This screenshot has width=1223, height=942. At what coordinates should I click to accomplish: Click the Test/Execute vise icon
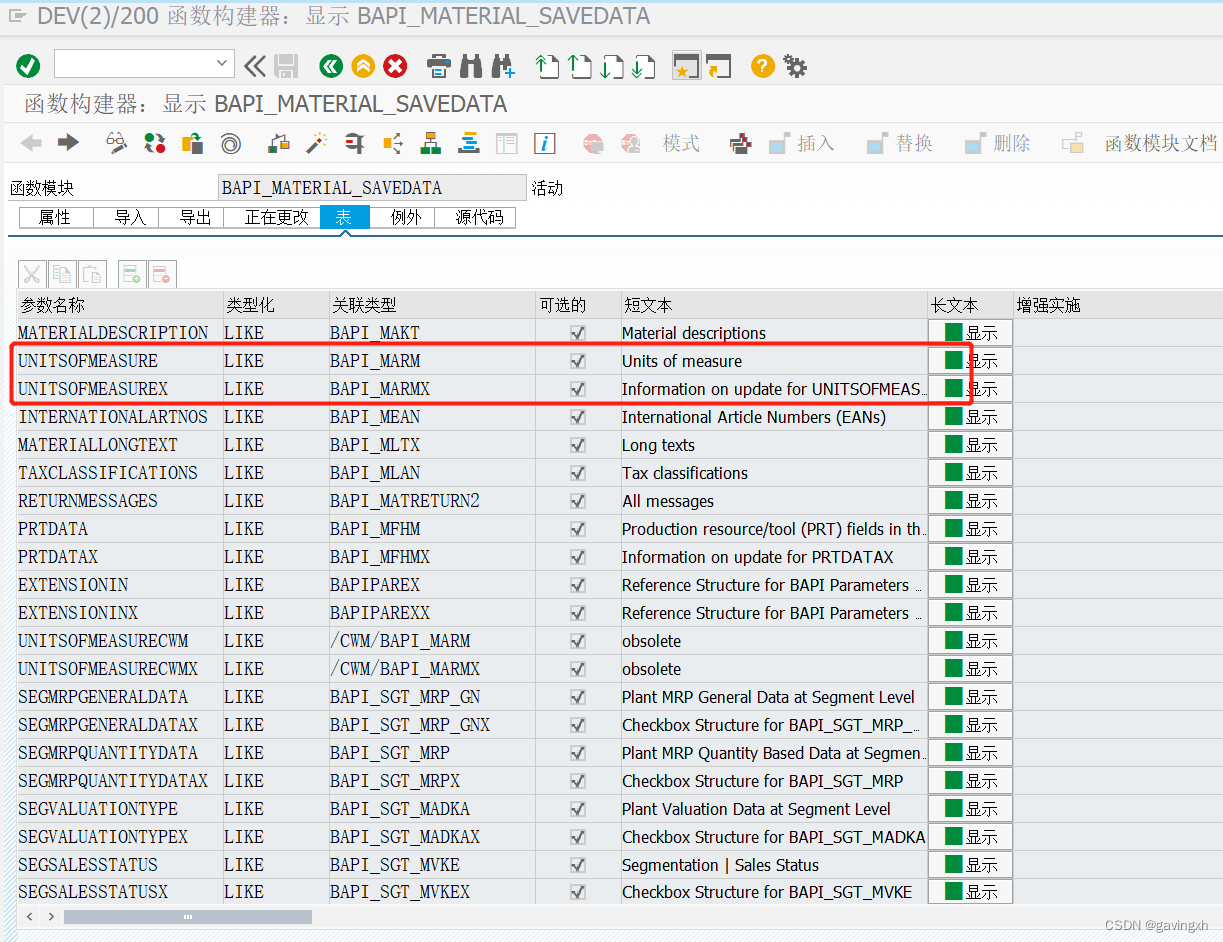[354, 143]
